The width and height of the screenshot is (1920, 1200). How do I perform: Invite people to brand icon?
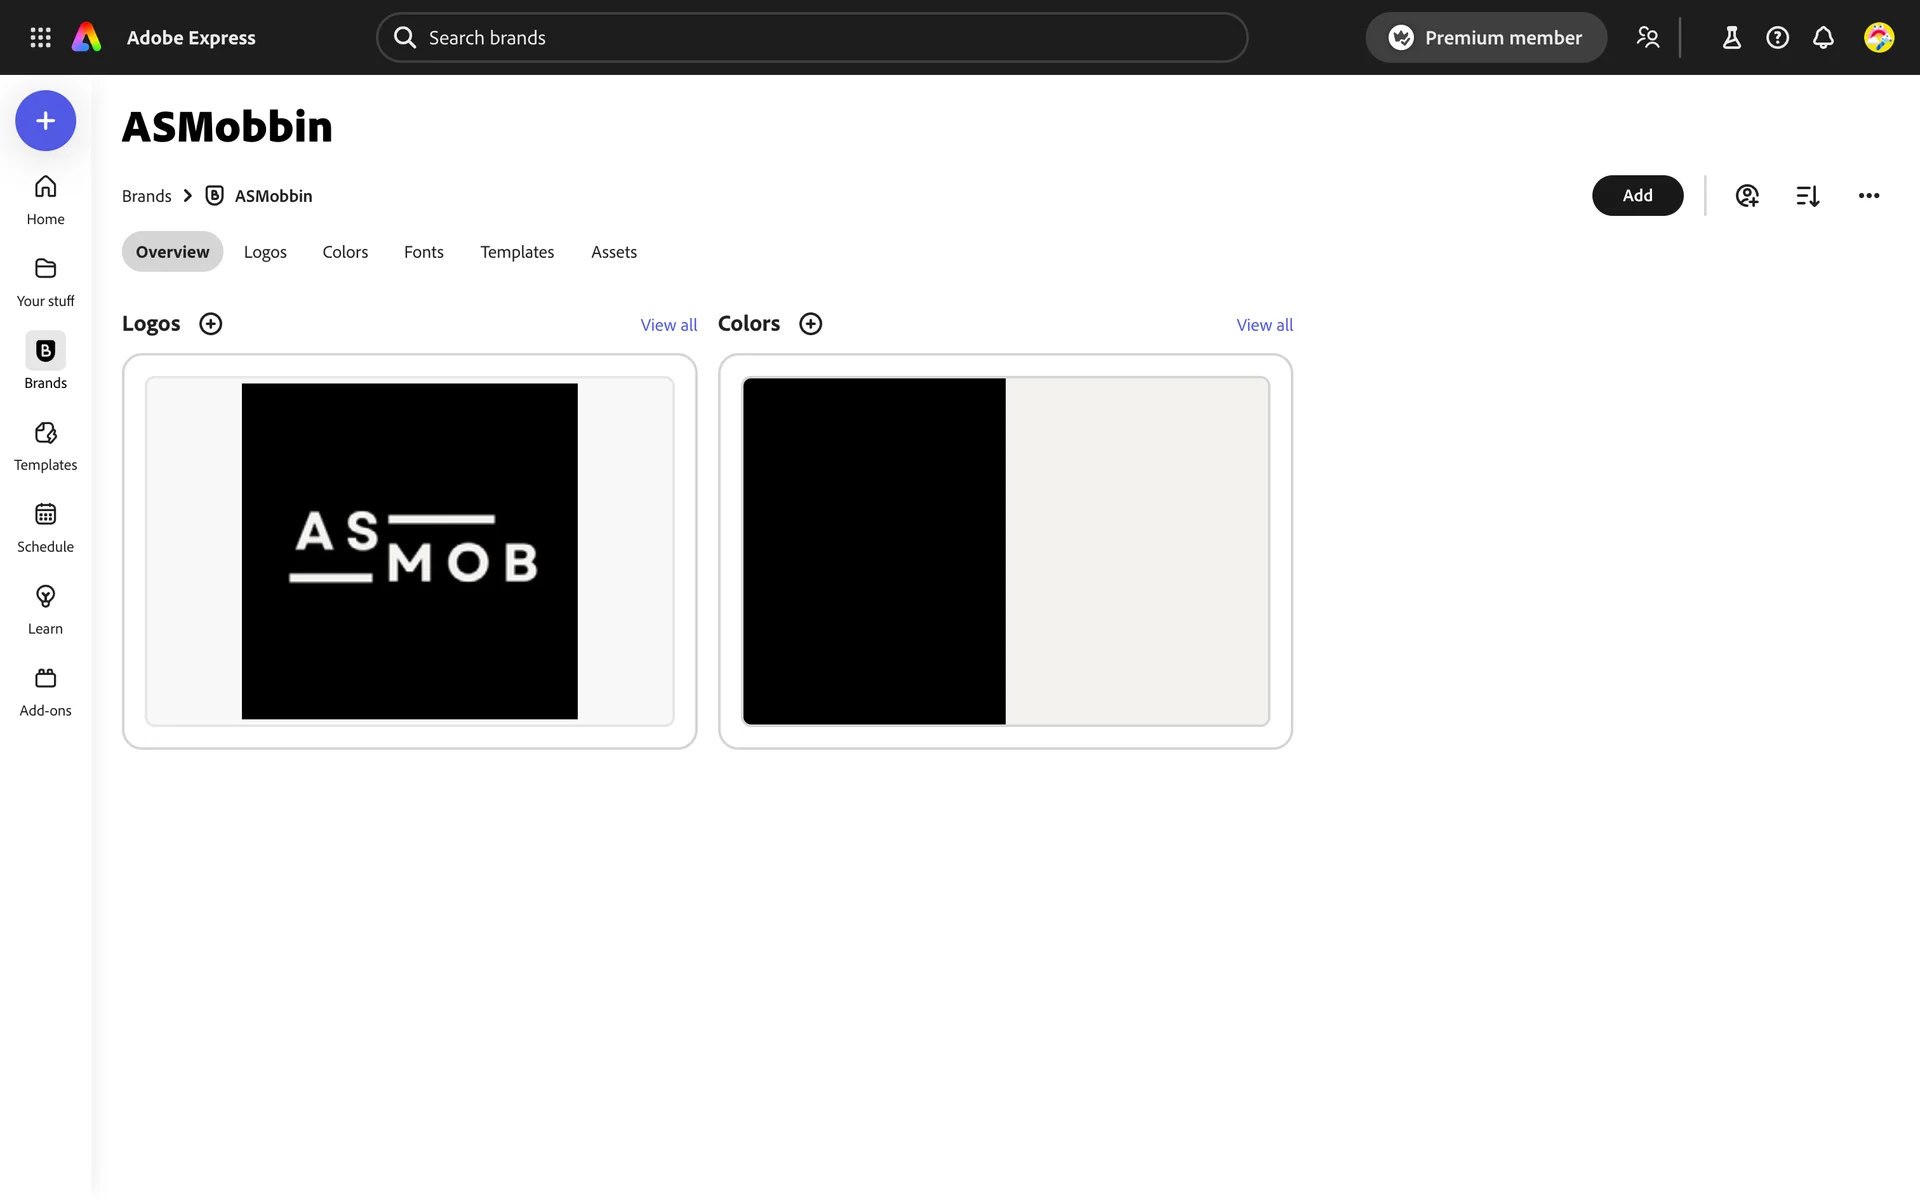pos(1747,196)
